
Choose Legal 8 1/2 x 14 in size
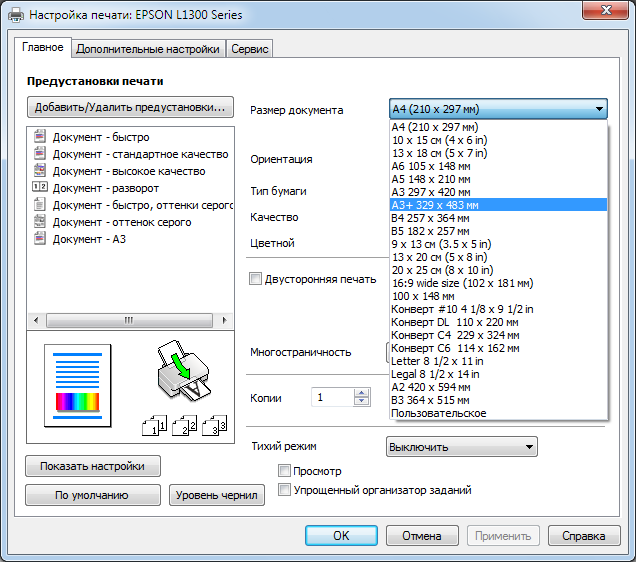coord(498,374)
